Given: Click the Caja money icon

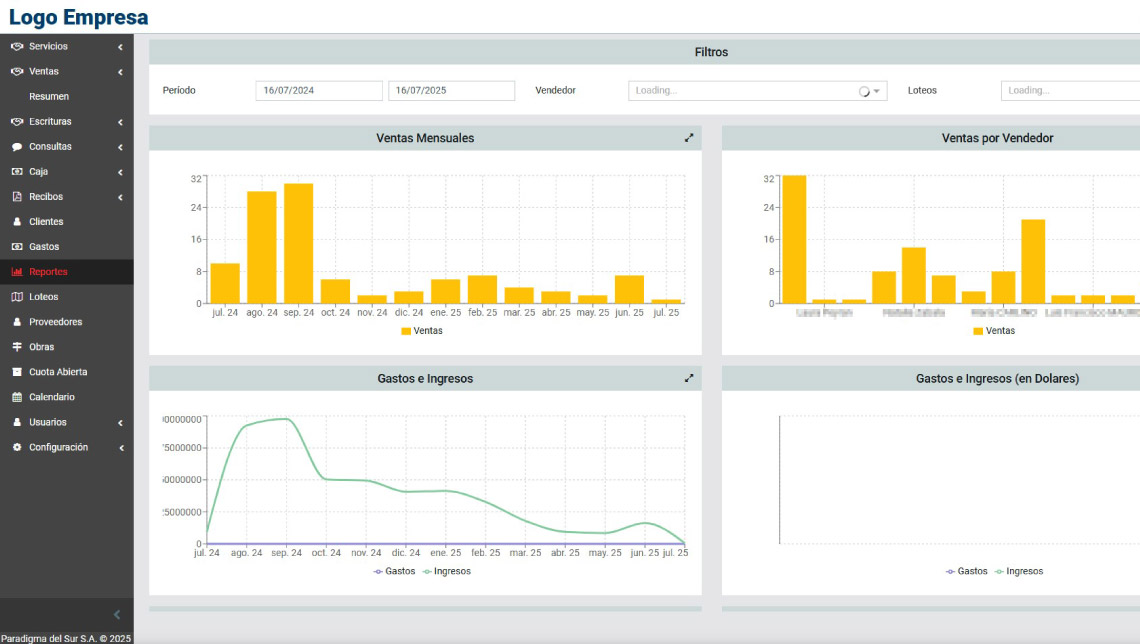Looking at the screenshot, I should [x=17, y=172].
